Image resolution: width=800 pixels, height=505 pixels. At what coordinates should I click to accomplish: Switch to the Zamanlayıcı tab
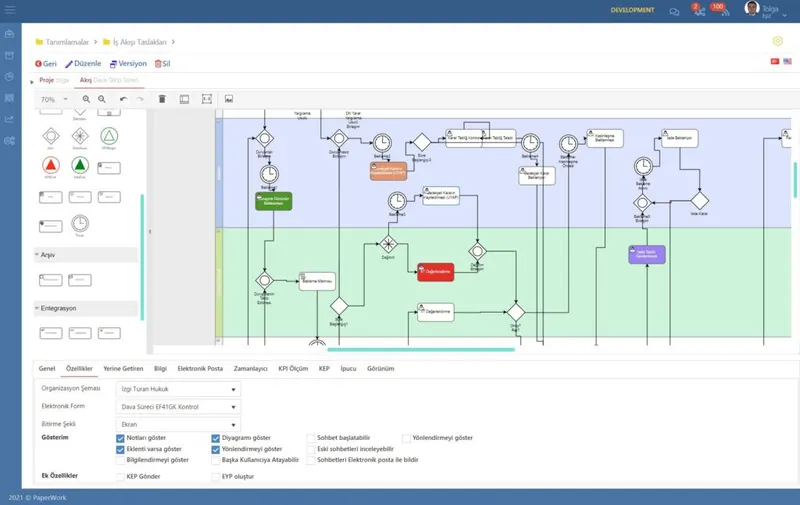pyautogui.click(x=251, y=368)
